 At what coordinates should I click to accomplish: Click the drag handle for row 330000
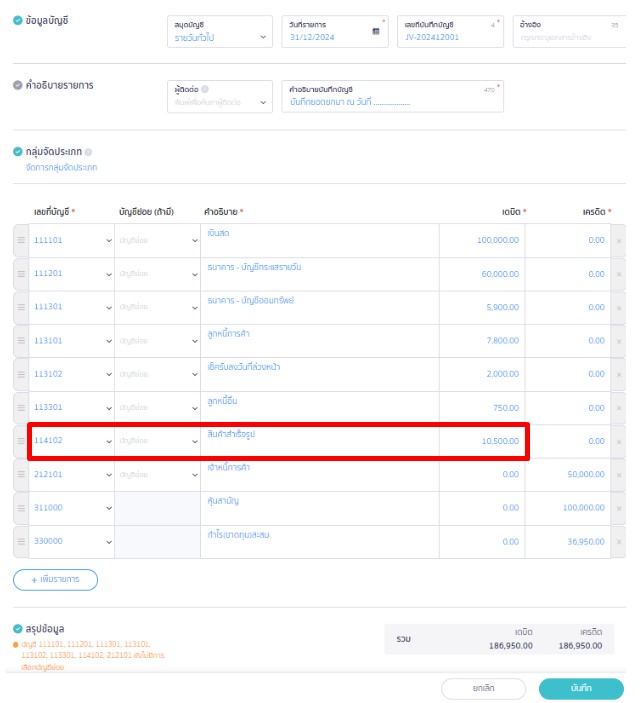click(21, 542)
